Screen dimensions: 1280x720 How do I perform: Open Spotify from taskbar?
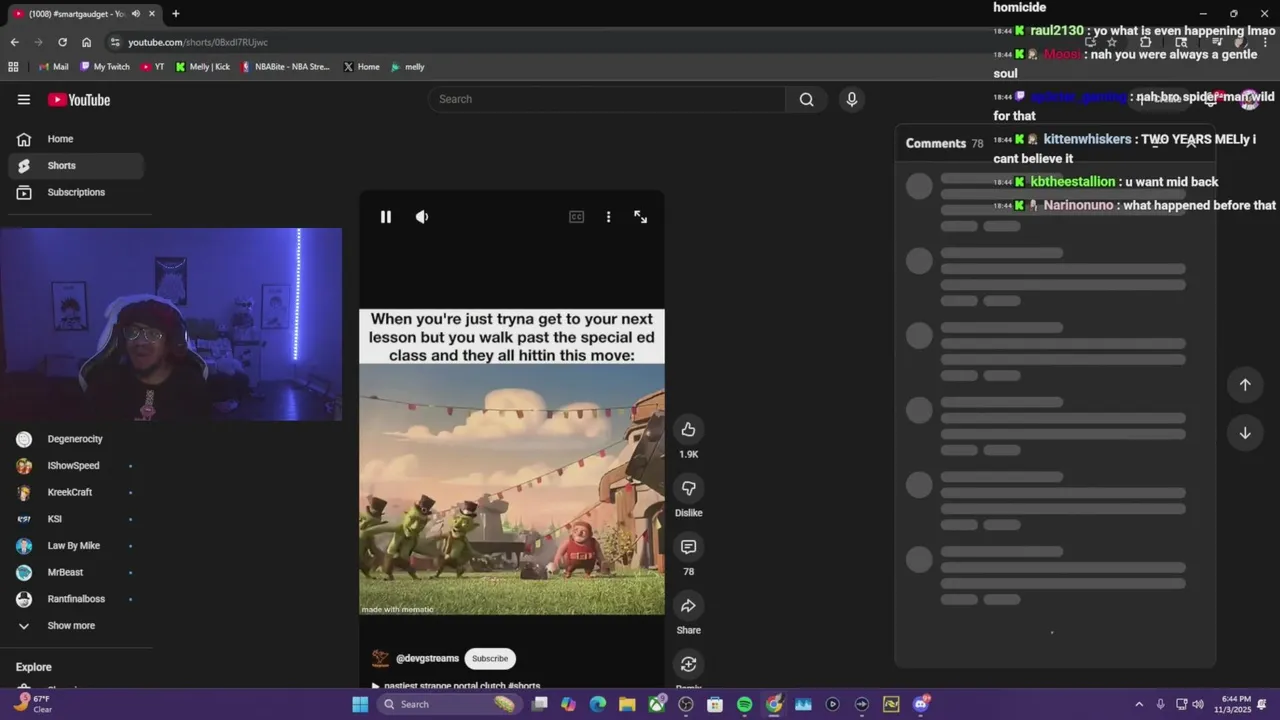coord(744,704)
